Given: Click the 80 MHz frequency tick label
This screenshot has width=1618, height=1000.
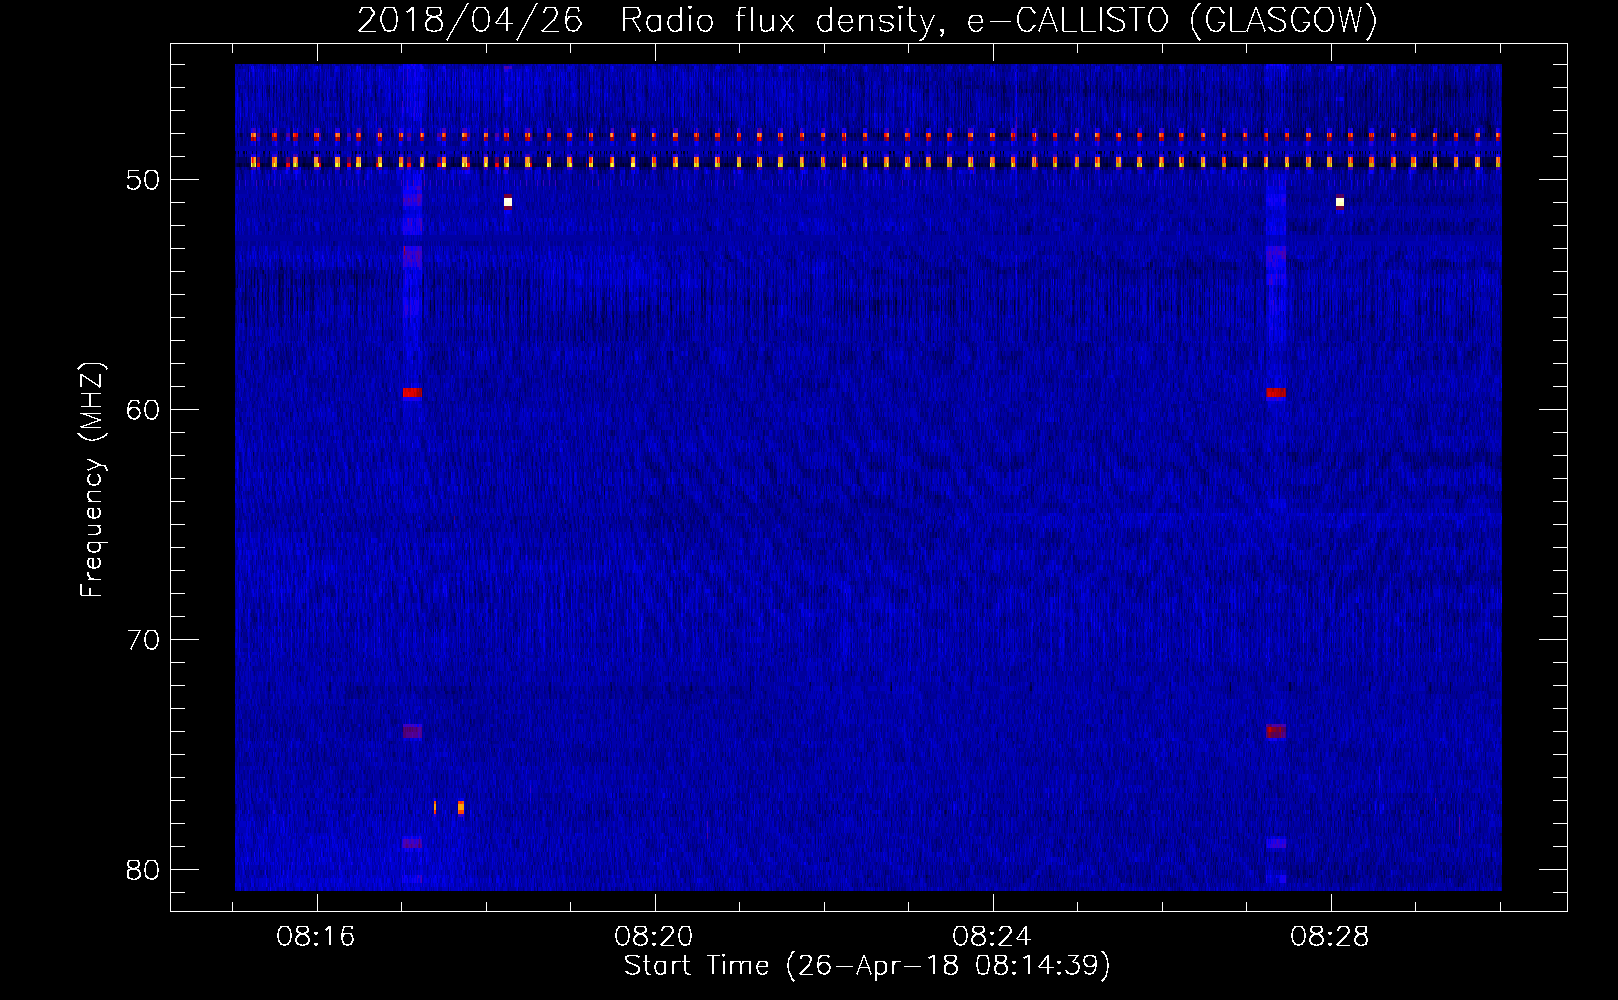Looking at the screenshot, I should pyautogui.click(x=143, y=870).
